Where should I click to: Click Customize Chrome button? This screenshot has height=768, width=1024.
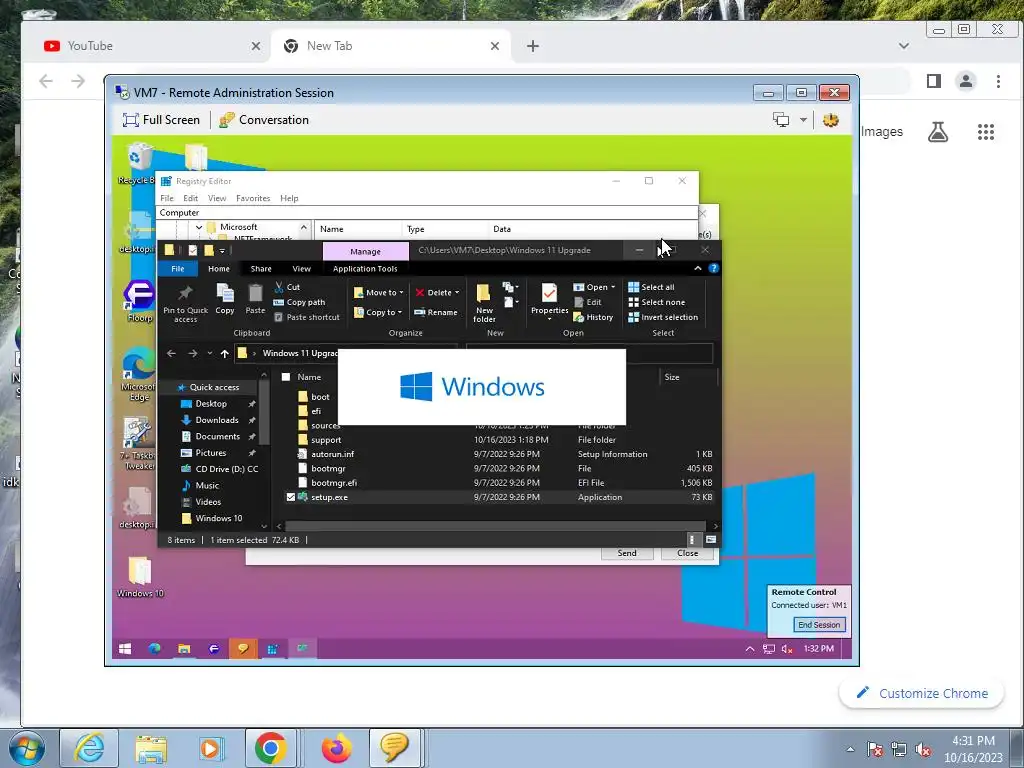921,693
